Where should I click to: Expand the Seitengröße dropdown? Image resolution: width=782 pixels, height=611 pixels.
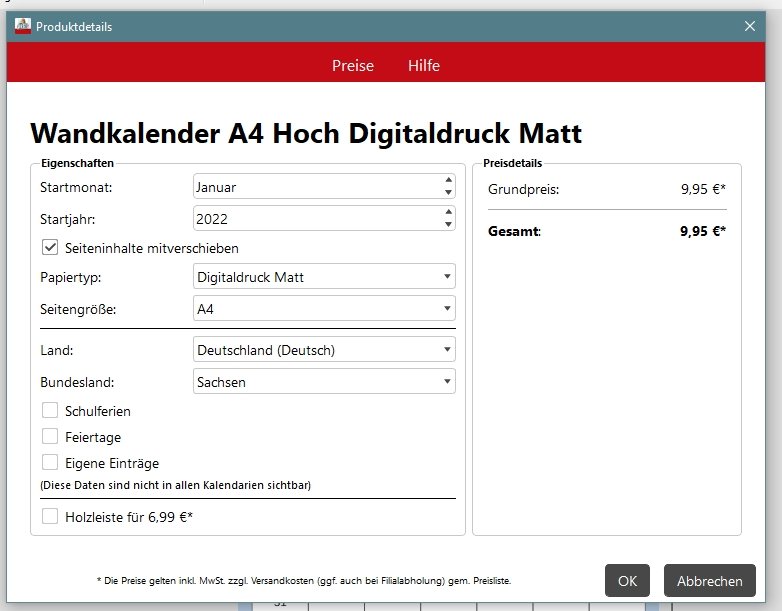pos(323,309)
